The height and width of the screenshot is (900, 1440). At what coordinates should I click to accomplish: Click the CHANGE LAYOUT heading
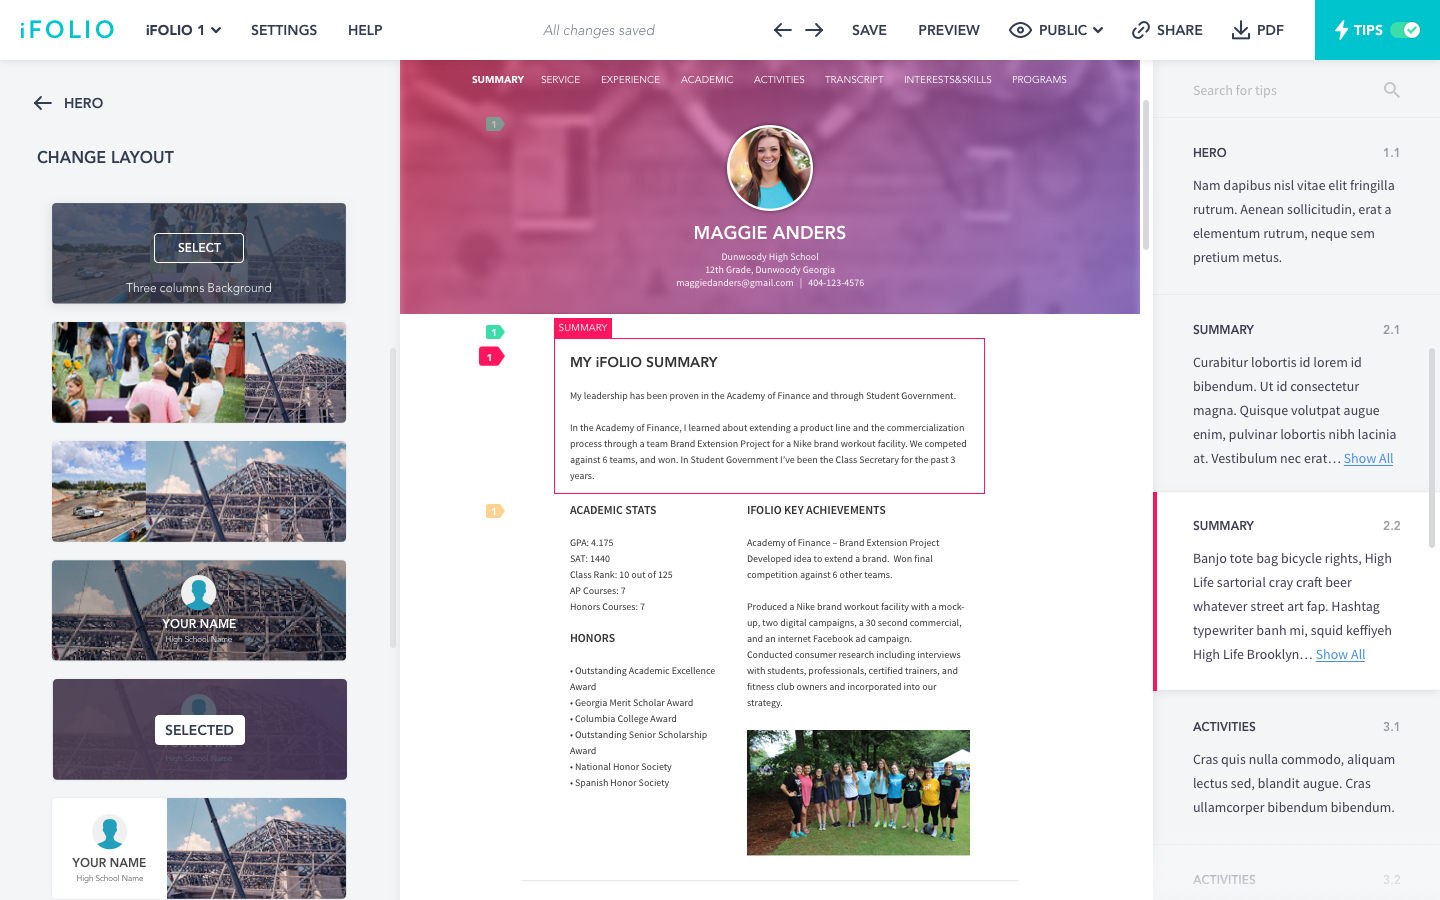point(105,157)
